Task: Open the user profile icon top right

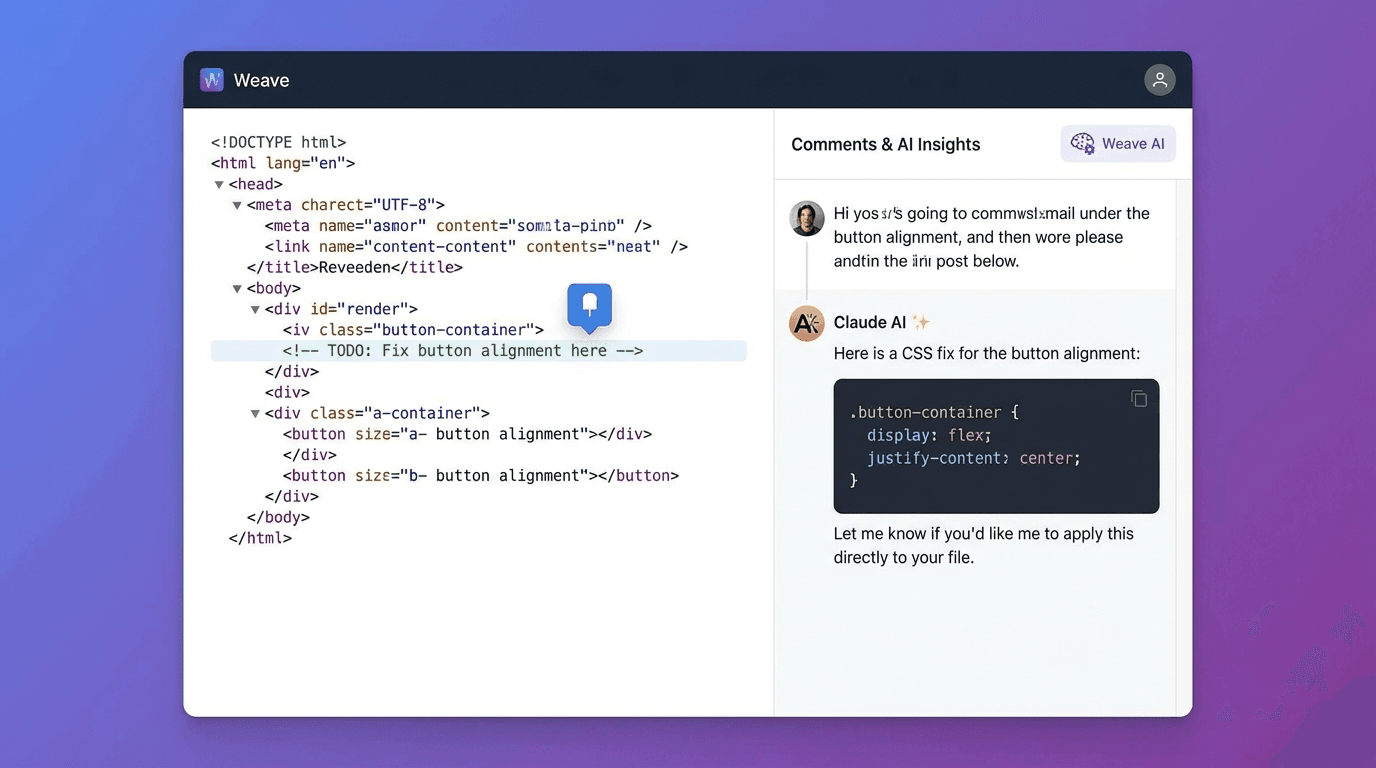Action: 1159,79
